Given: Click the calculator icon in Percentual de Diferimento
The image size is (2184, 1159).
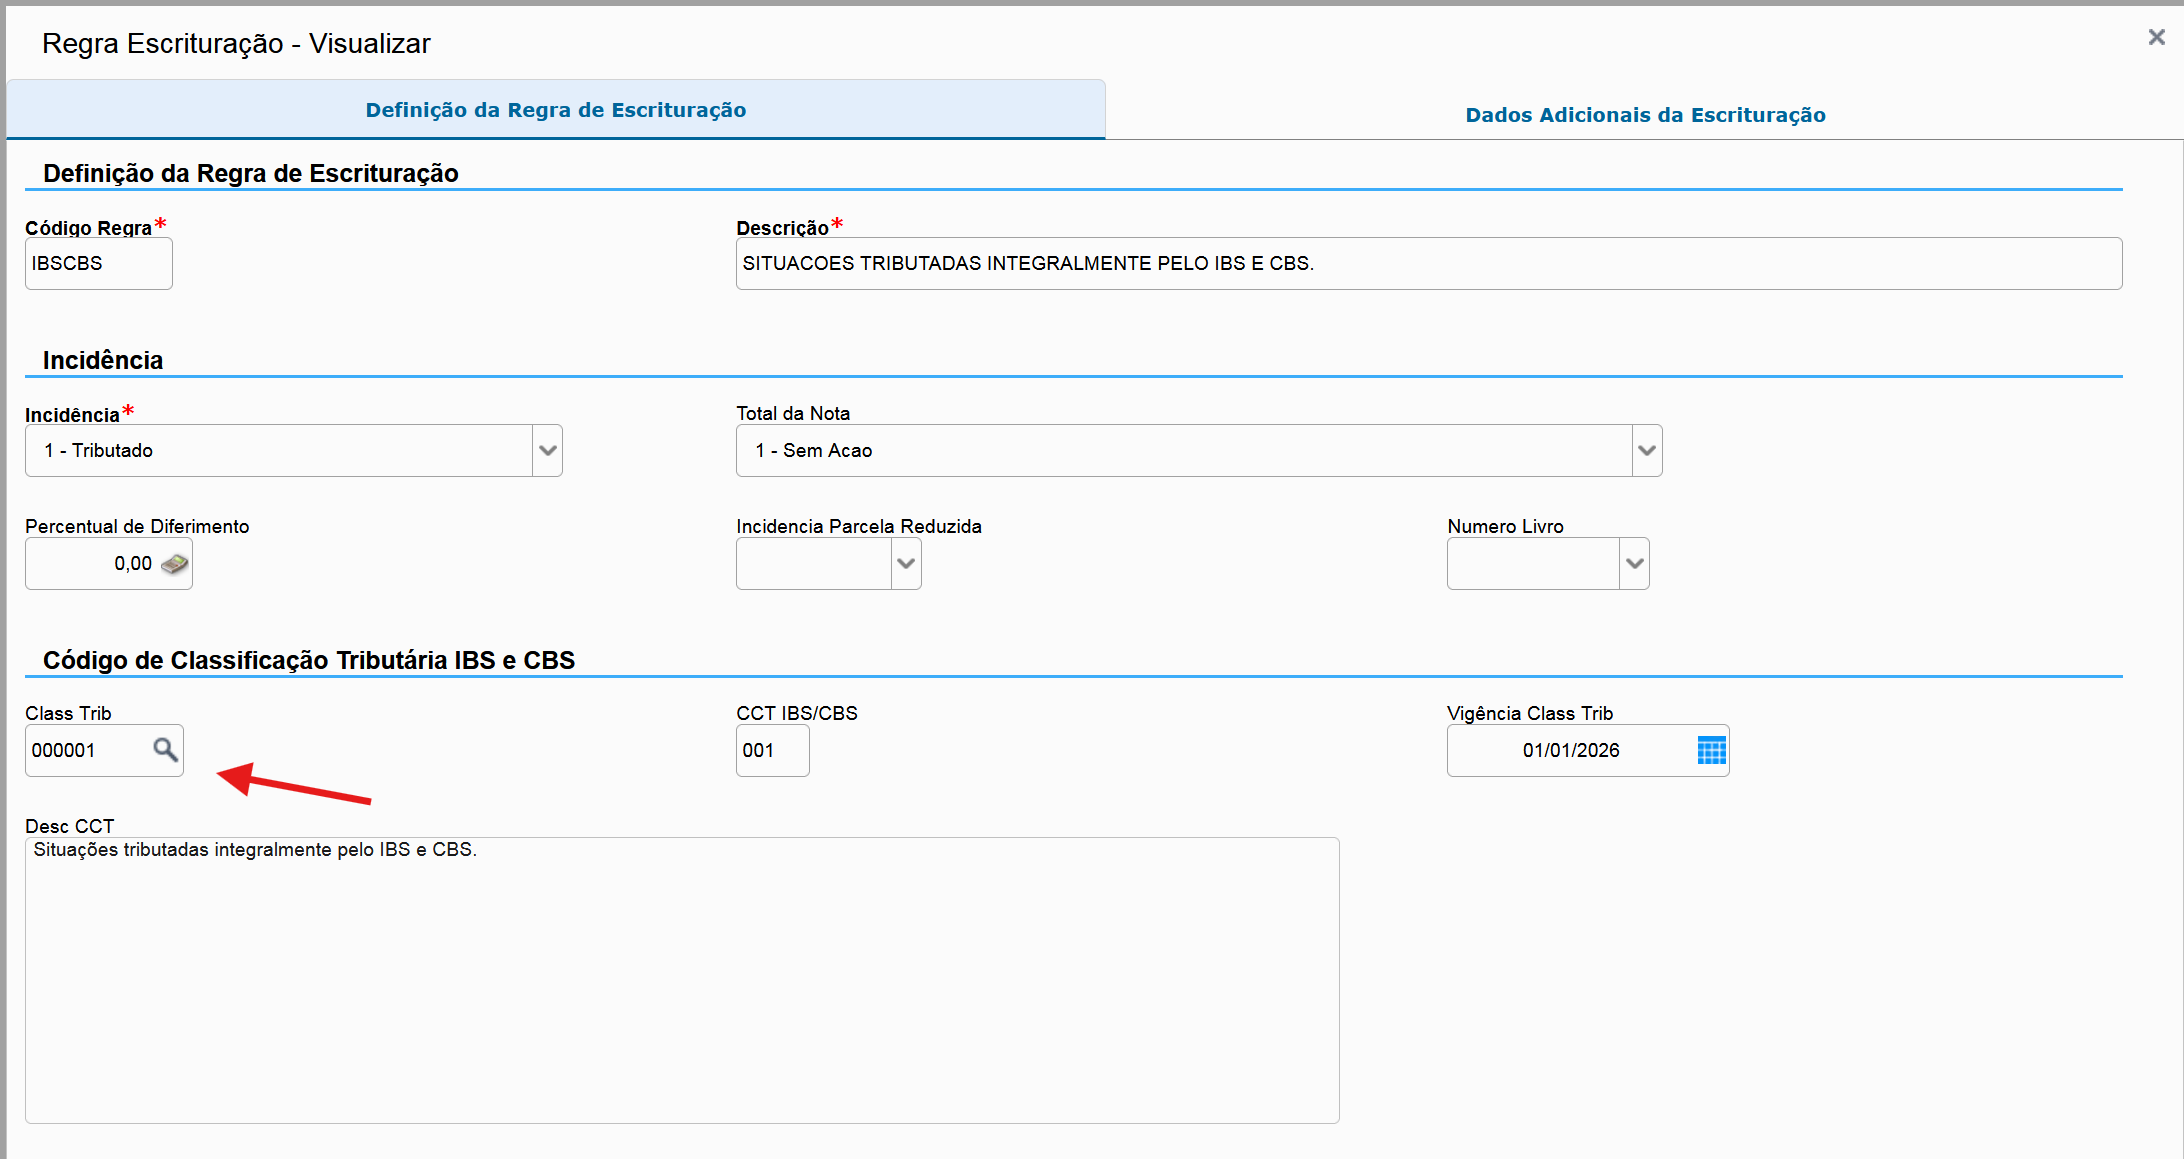Looking at the screenshot, I should [x=174, y=564].
